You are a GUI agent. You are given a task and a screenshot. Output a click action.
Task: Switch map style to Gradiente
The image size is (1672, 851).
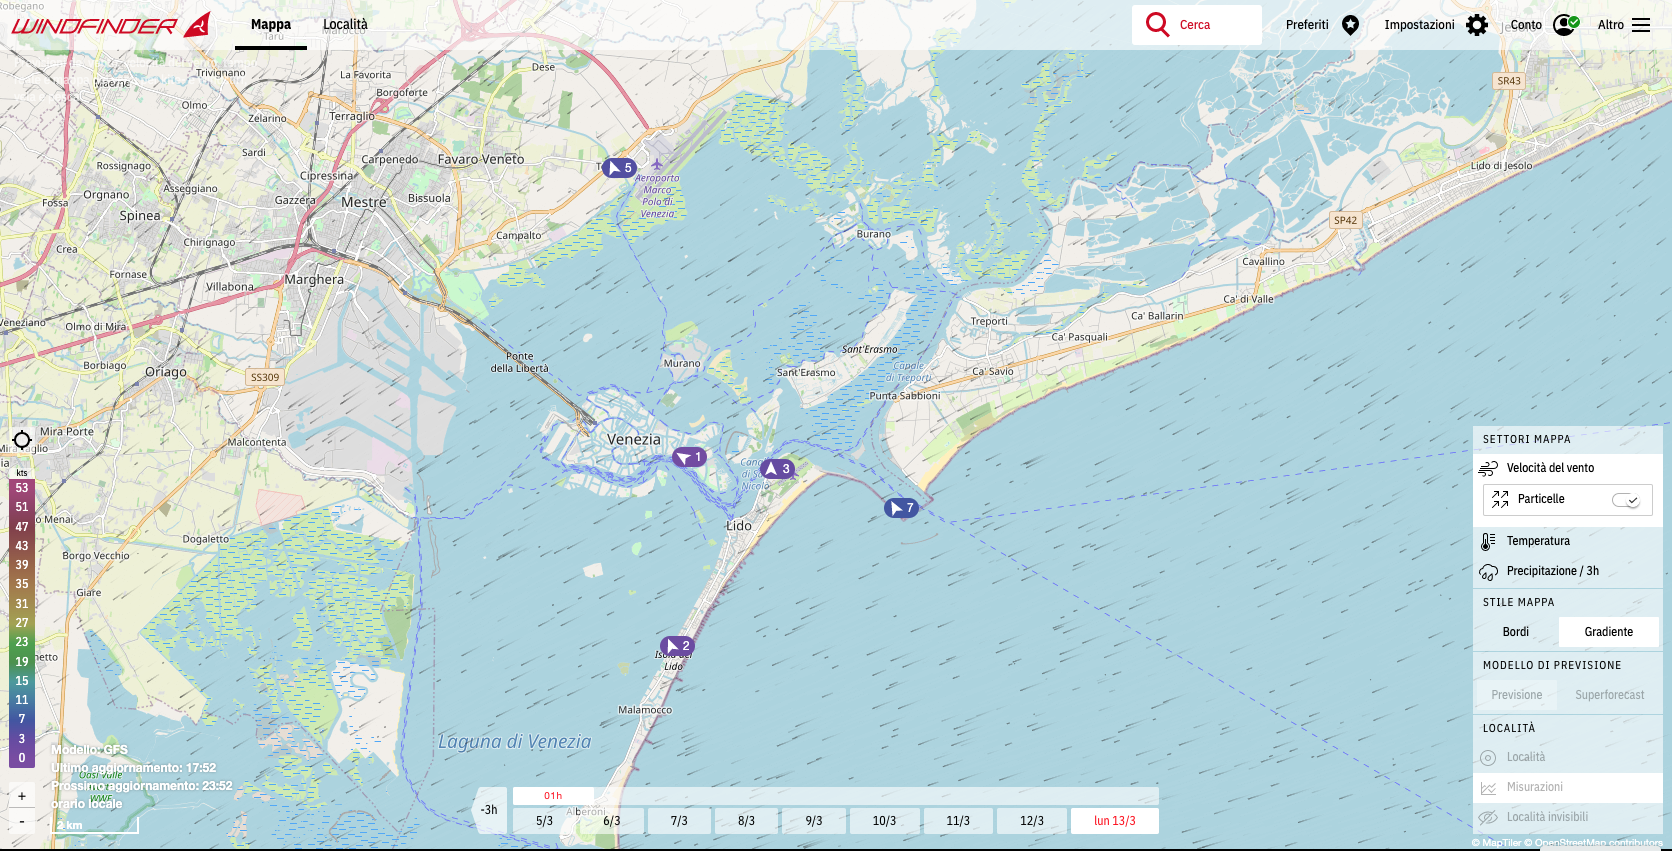[x=1608, y=632]
